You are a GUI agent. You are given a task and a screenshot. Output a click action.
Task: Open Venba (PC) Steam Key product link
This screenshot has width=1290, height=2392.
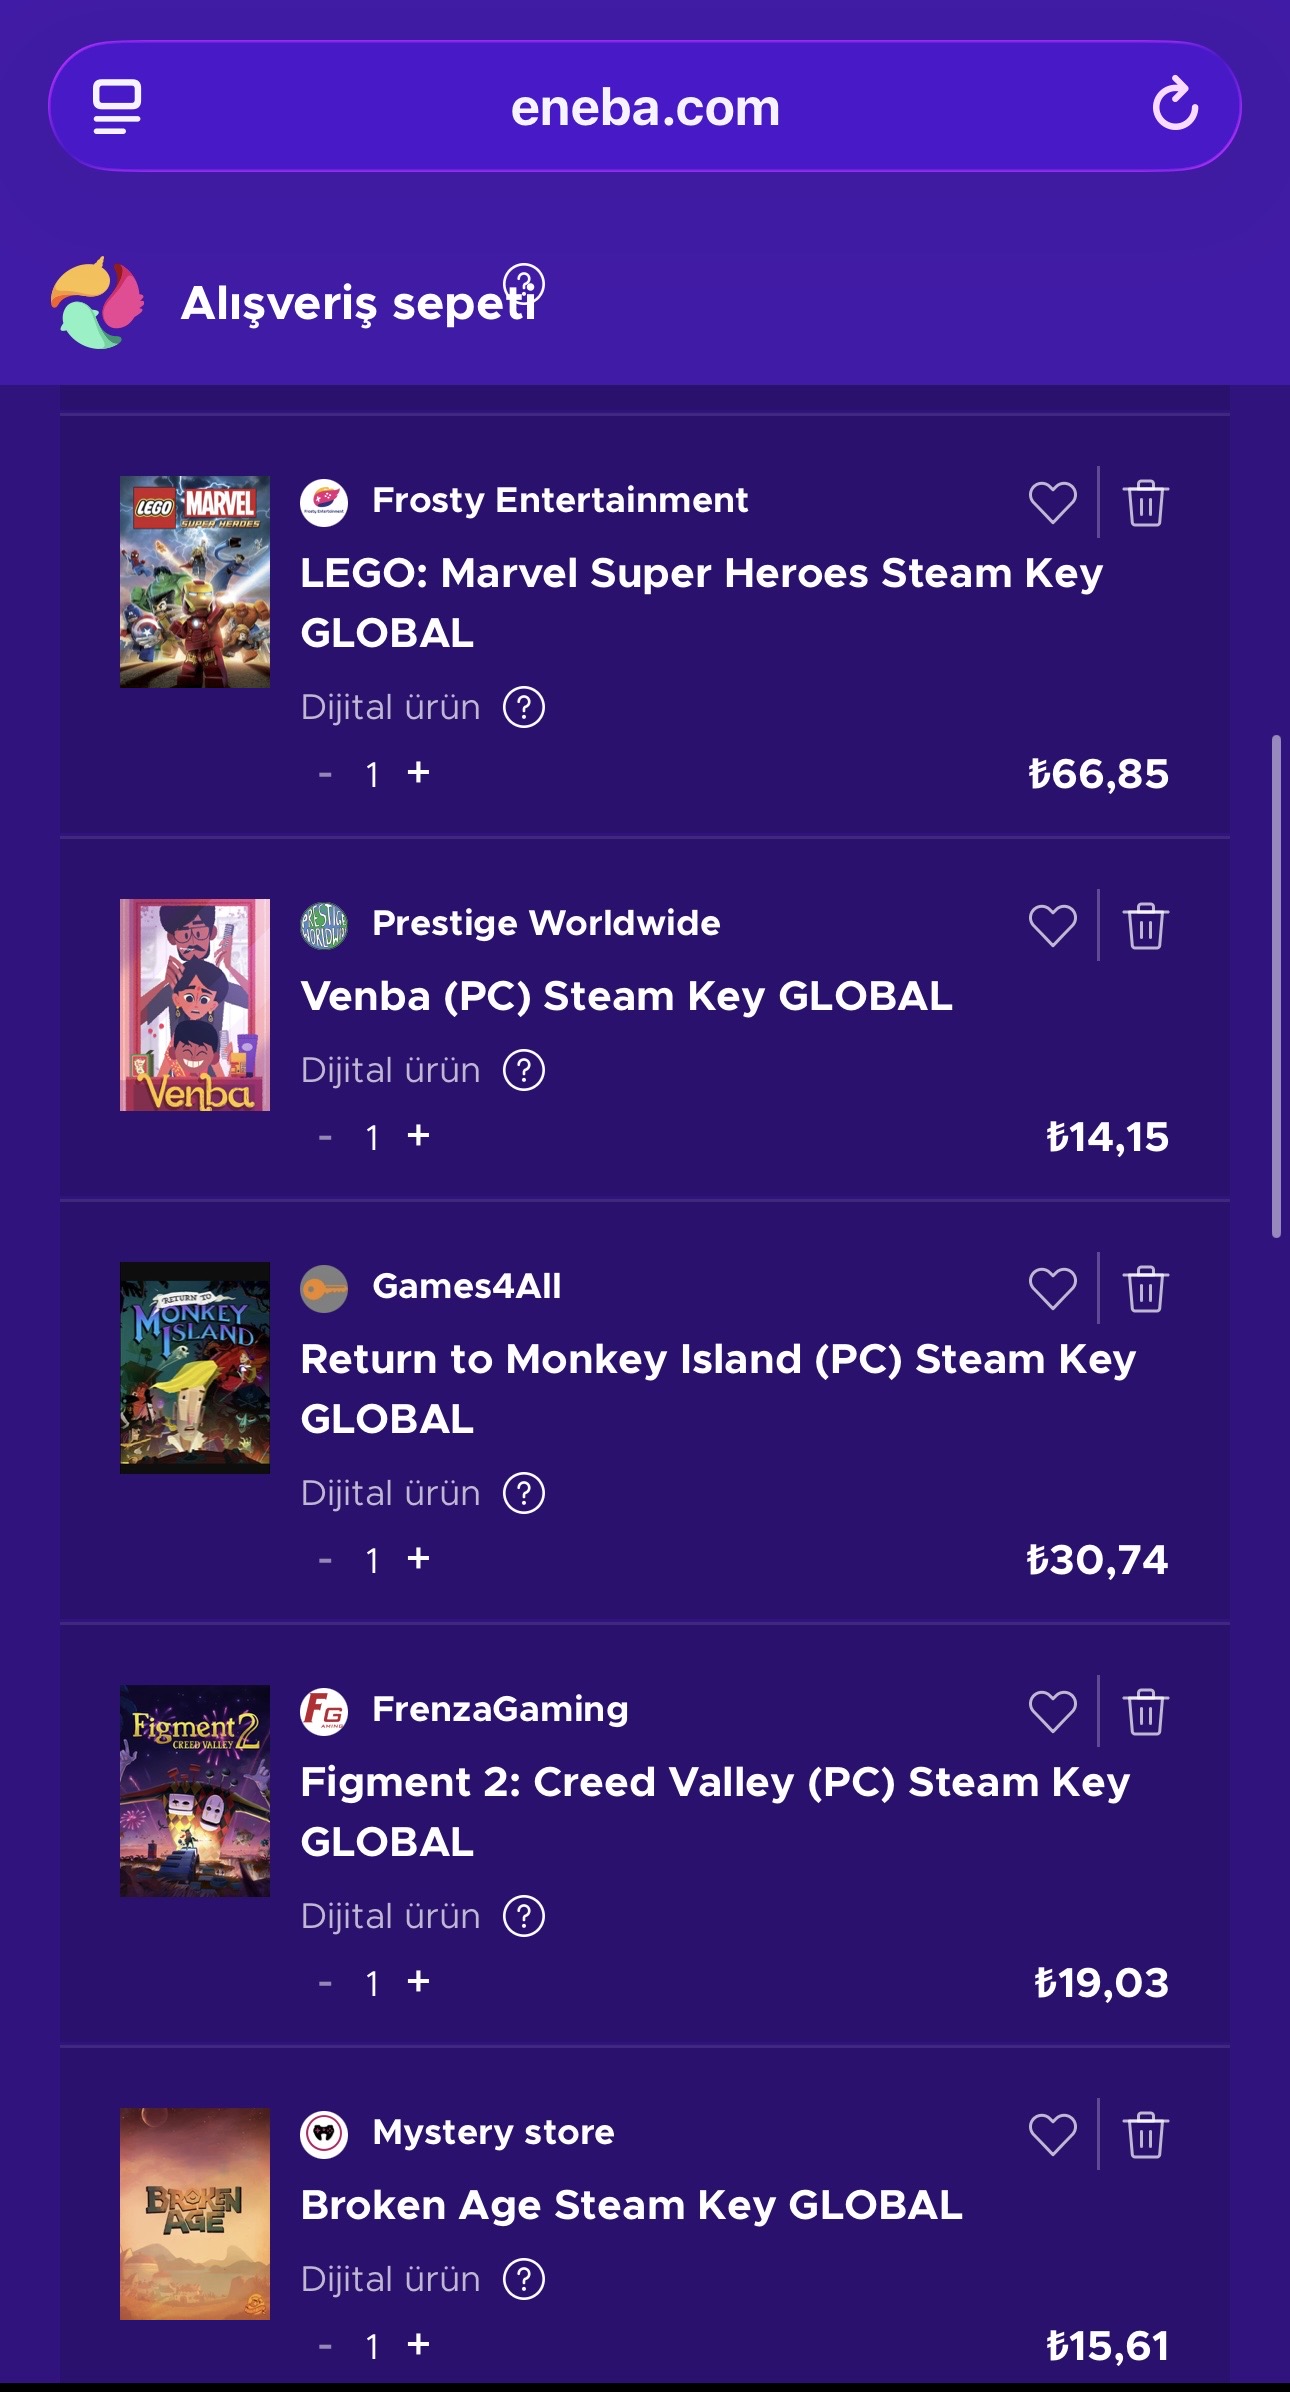tap(626, 996)
